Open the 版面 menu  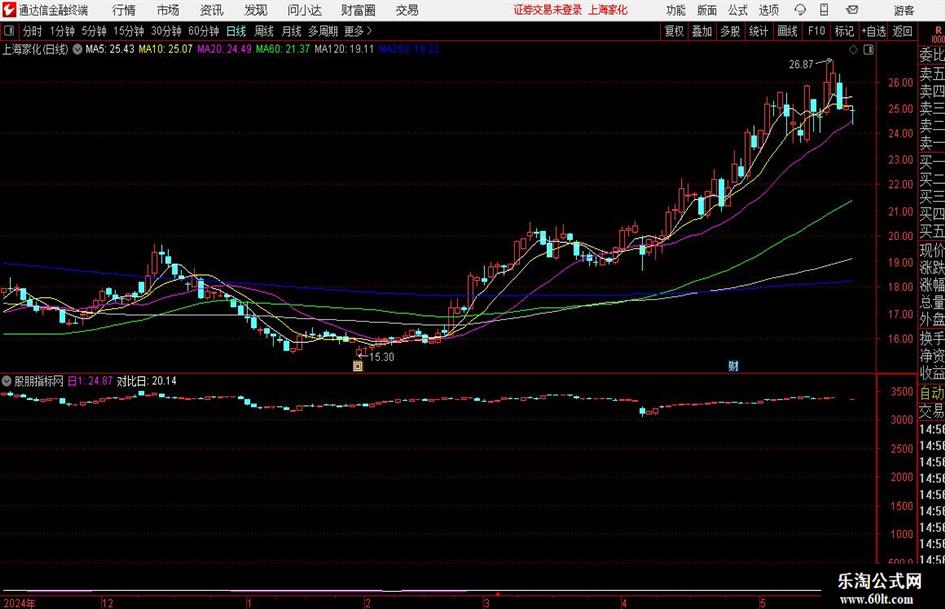click(706, 10)
